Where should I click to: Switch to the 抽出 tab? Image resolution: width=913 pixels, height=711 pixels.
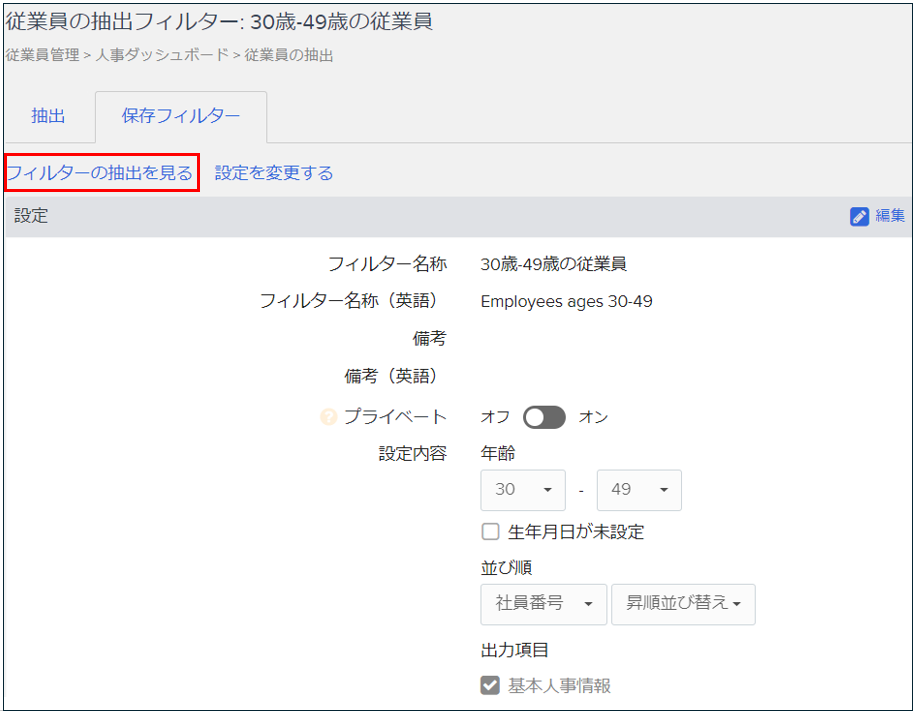(x=48, y=116)
